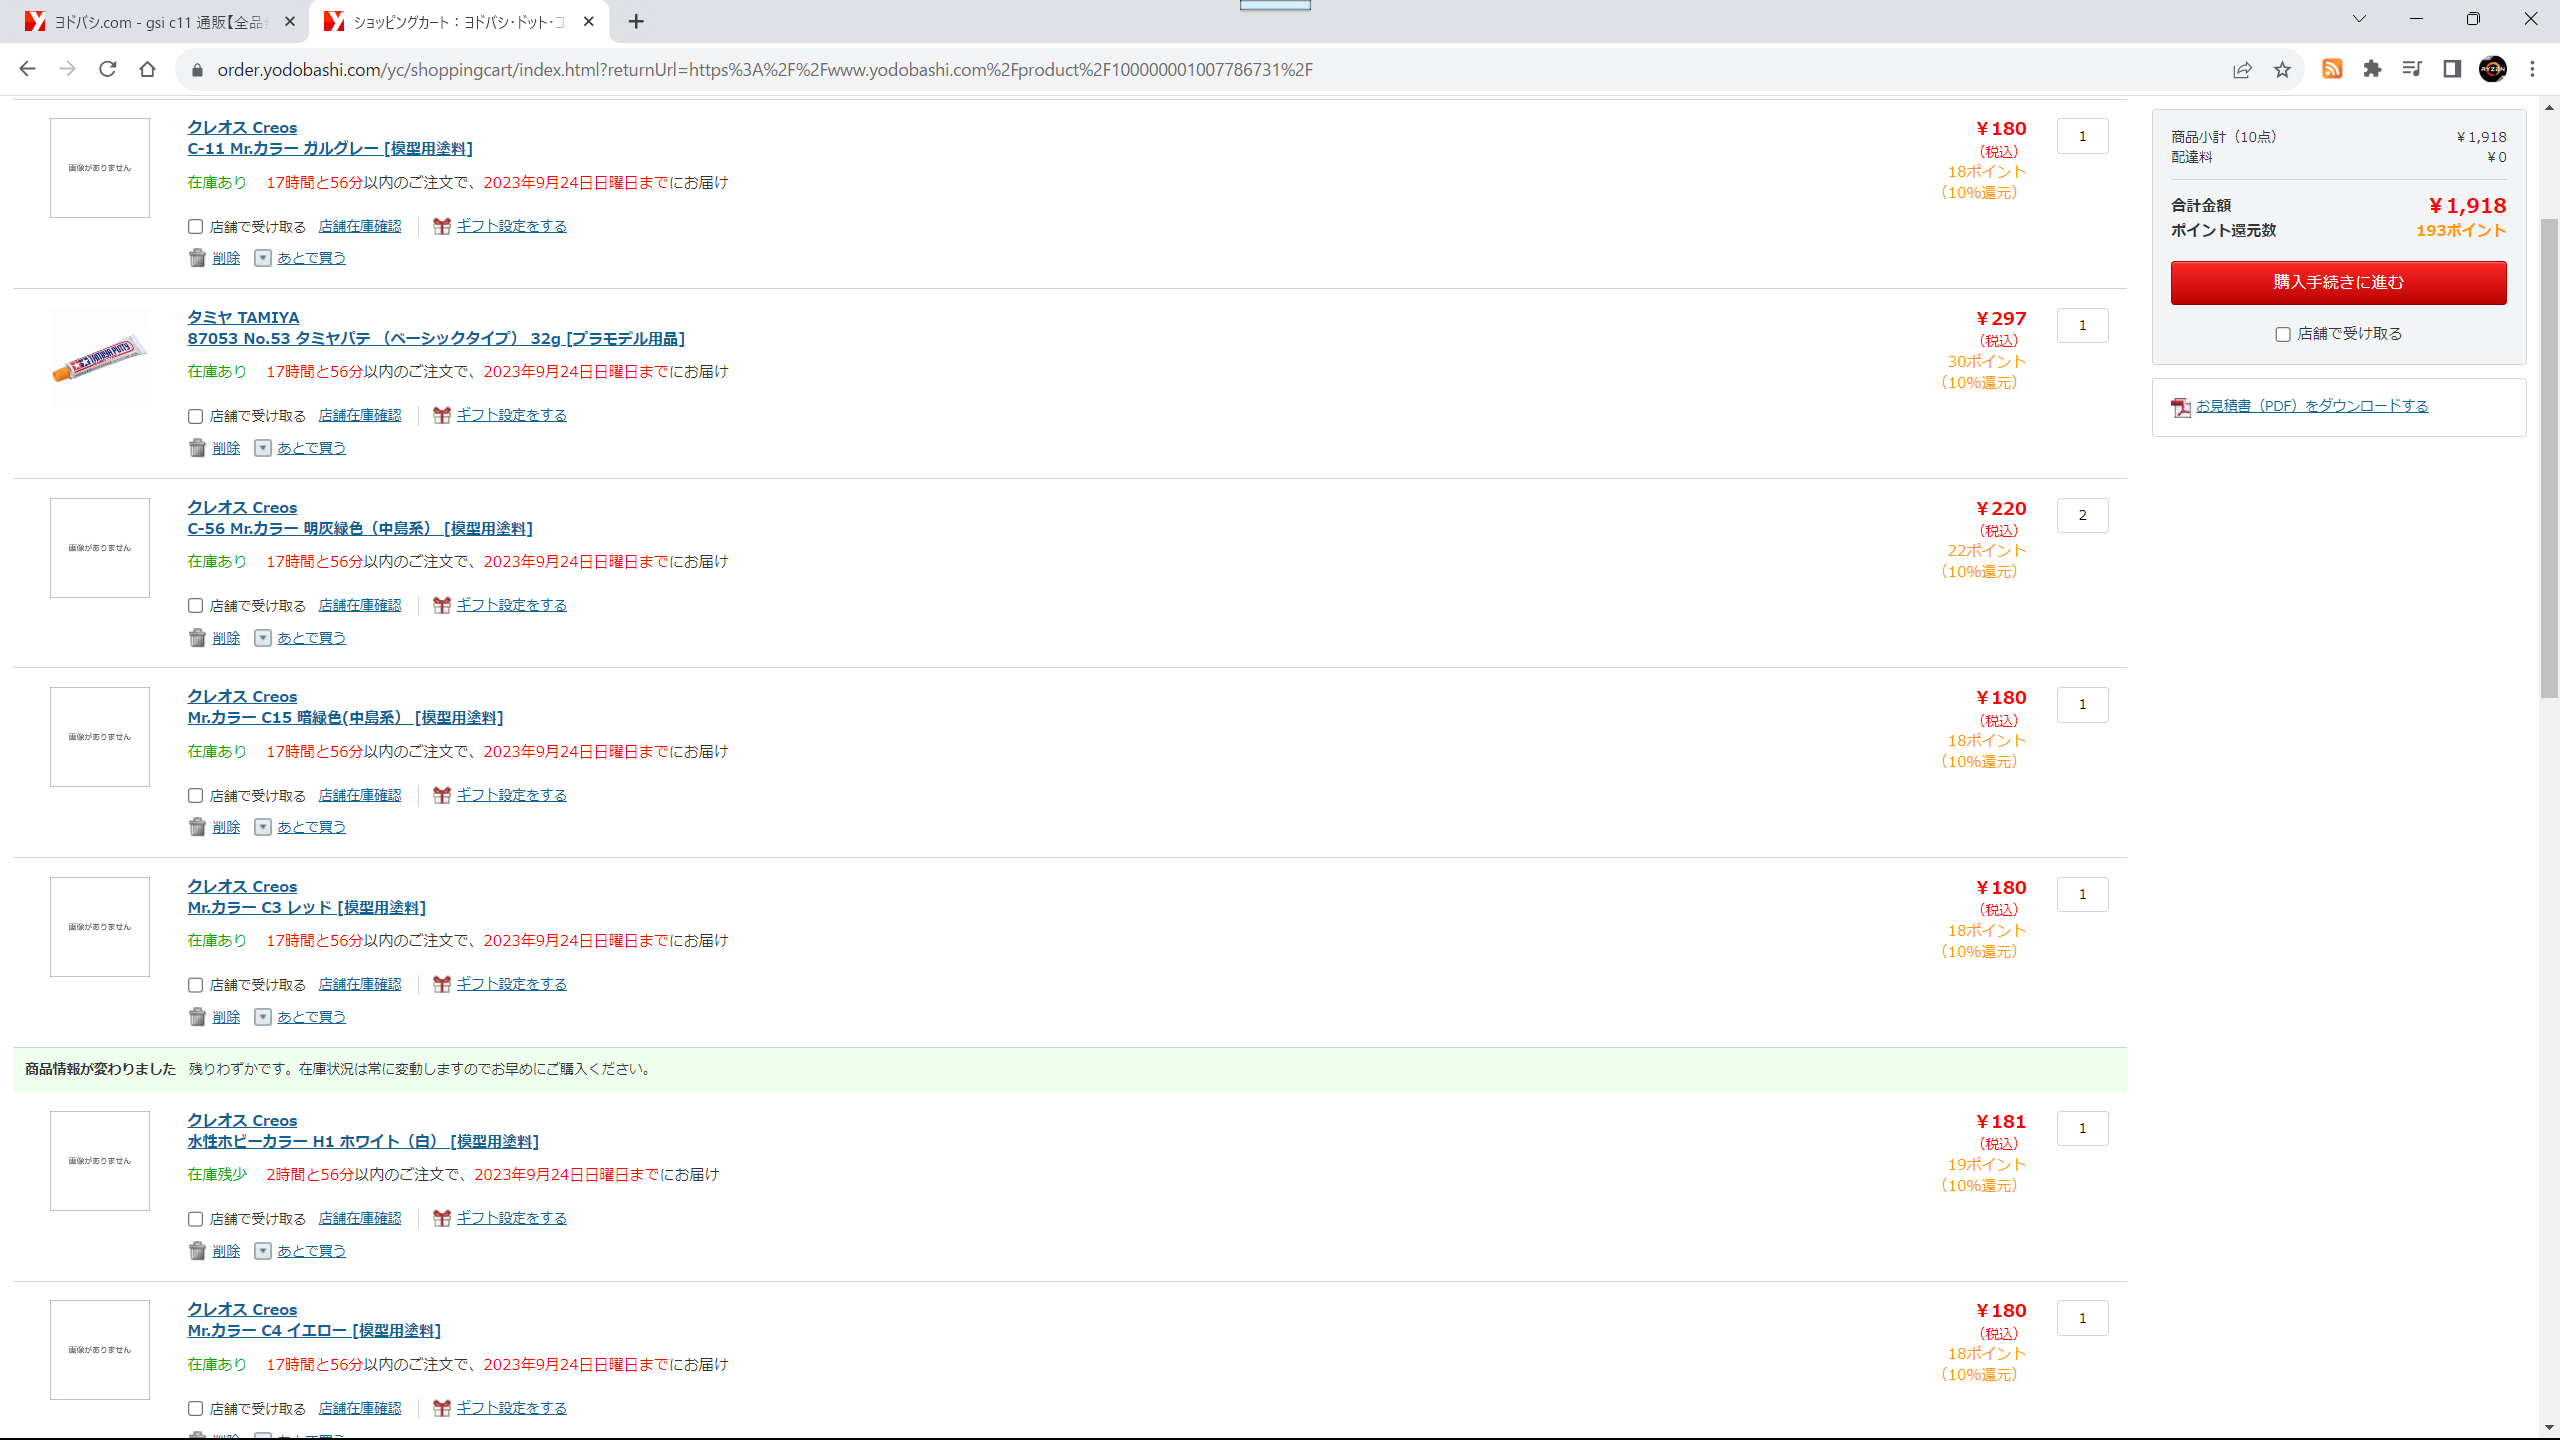Click the trash icon for タミヤパテ

click(197, 448)
